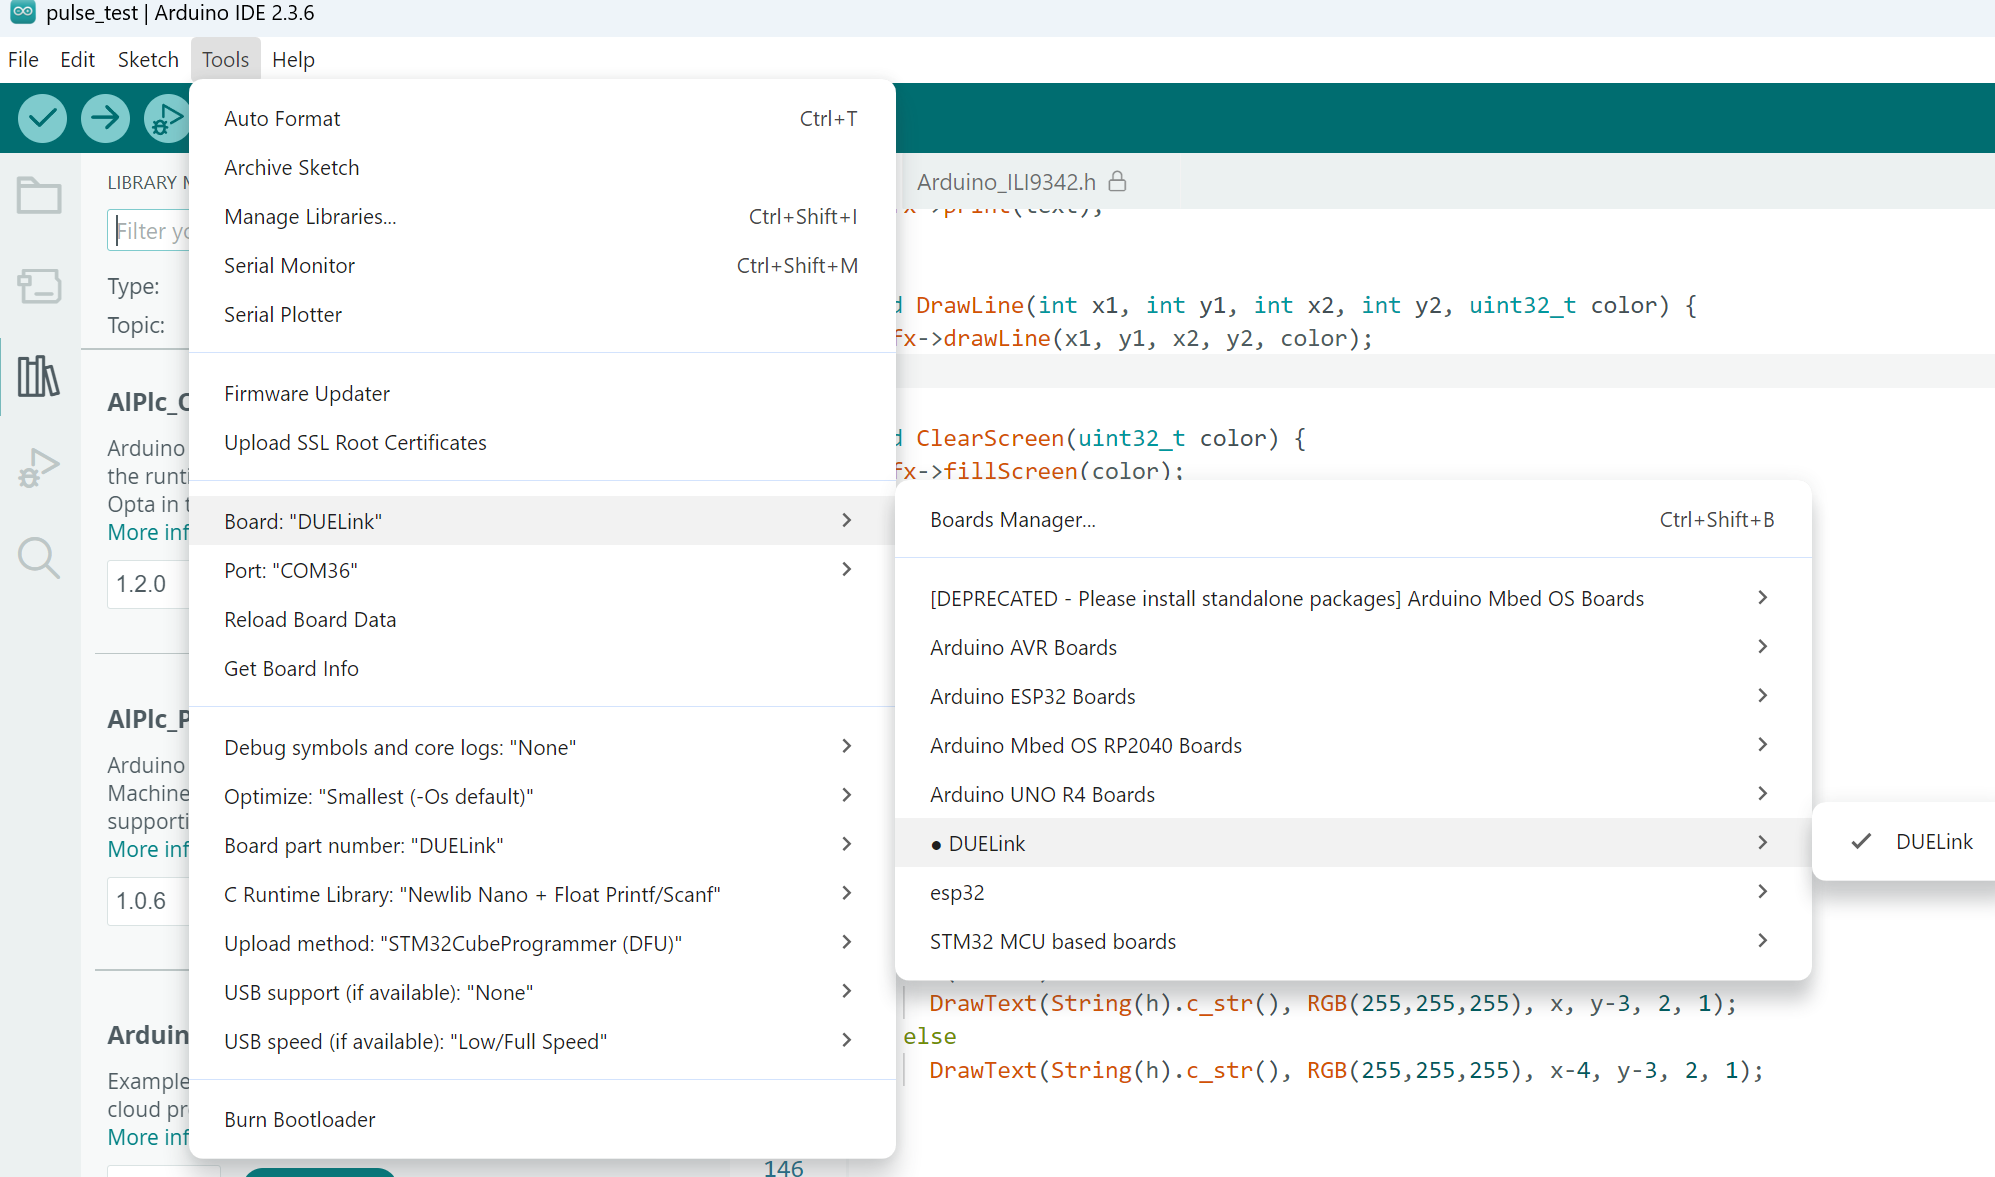Open the Search magnifier sidebar icon

[39, 557]
